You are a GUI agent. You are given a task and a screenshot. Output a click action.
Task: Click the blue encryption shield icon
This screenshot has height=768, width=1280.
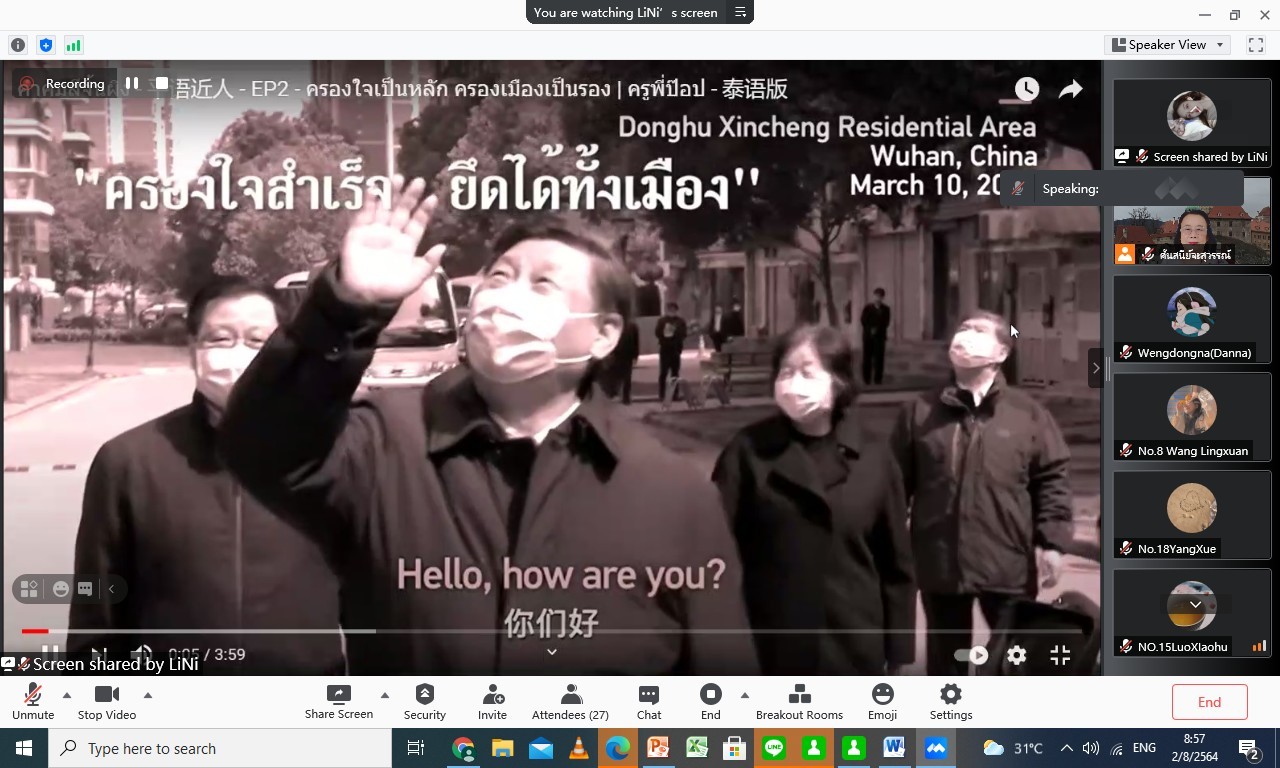(x=45, y=45)
